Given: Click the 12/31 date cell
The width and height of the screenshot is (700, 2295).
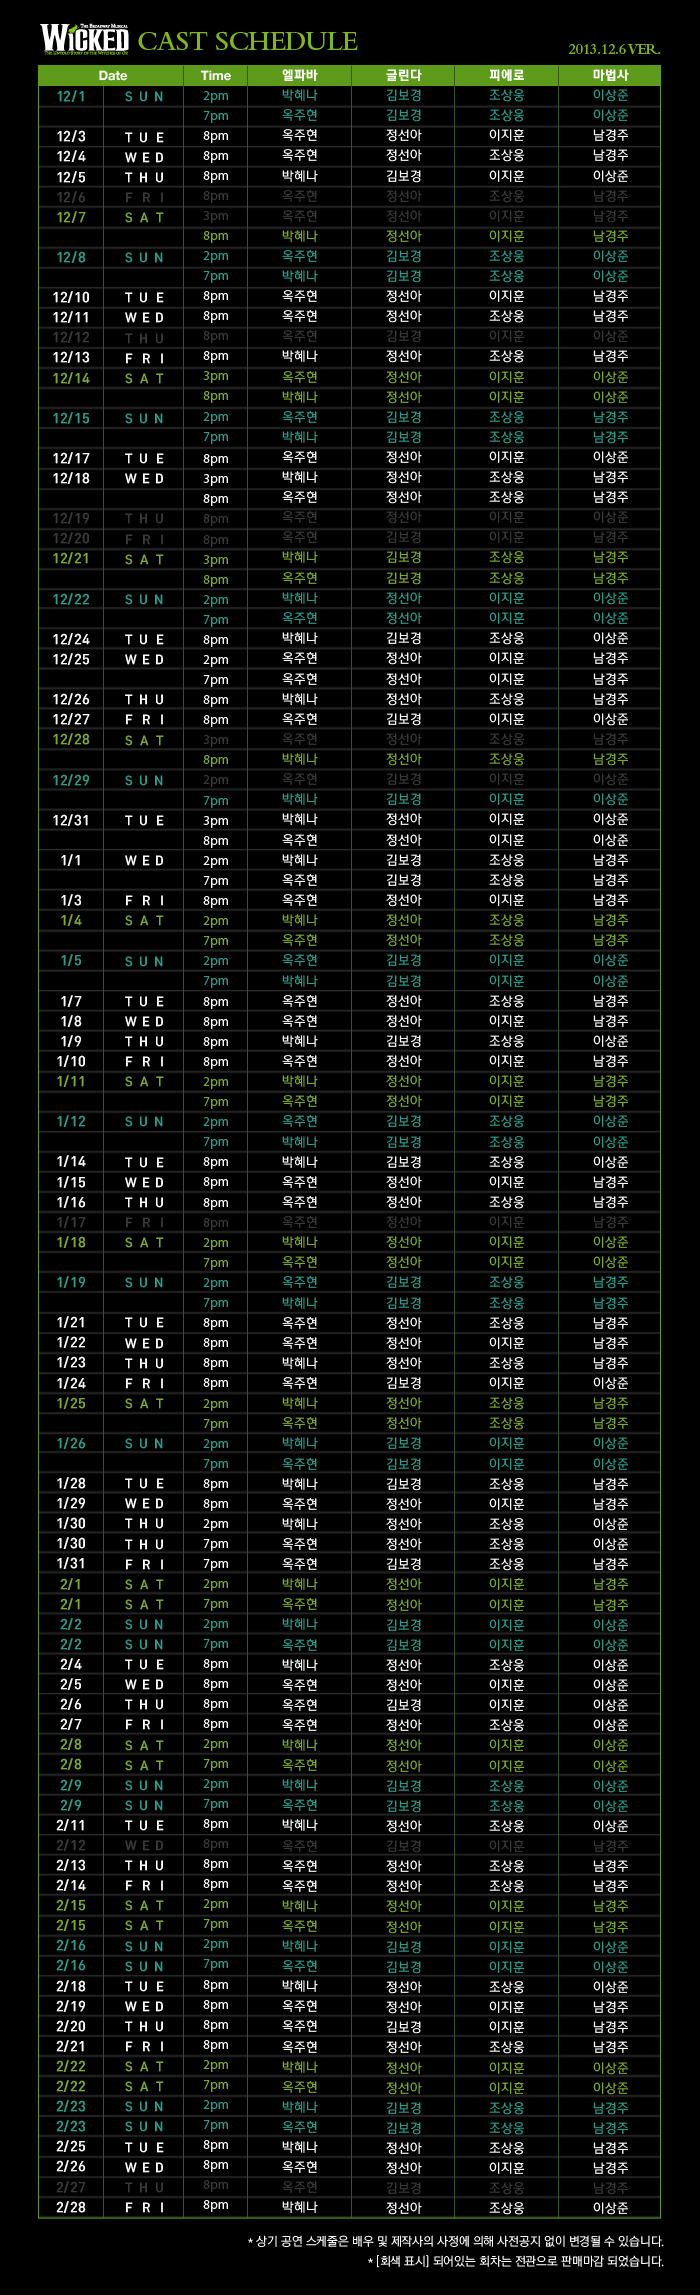Looking at the screenshot, I should click(71, 820).
